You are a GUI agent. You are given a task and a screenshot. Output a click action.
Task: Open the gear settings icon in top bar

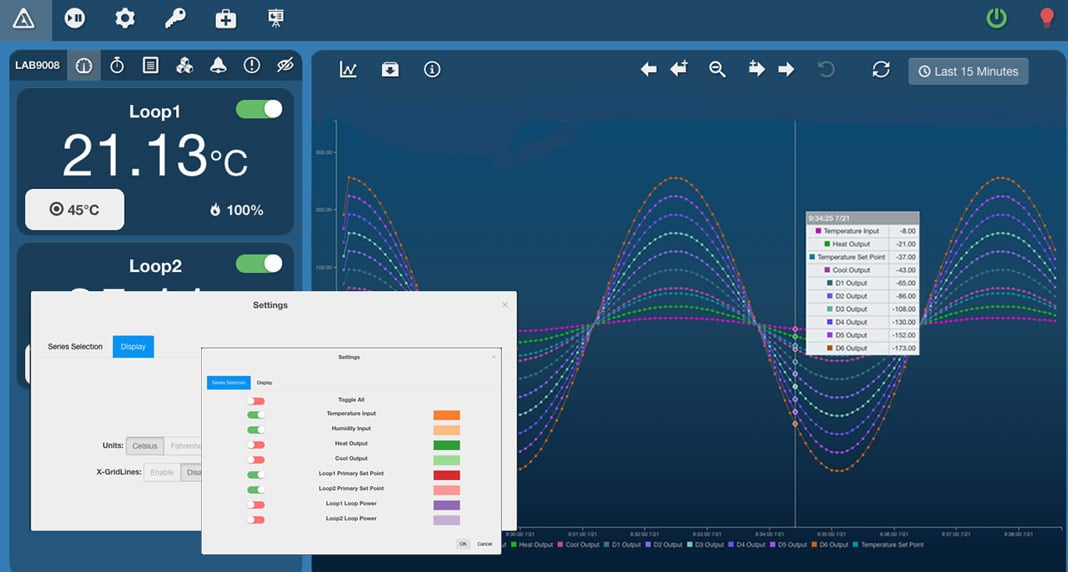click(125, 18)
